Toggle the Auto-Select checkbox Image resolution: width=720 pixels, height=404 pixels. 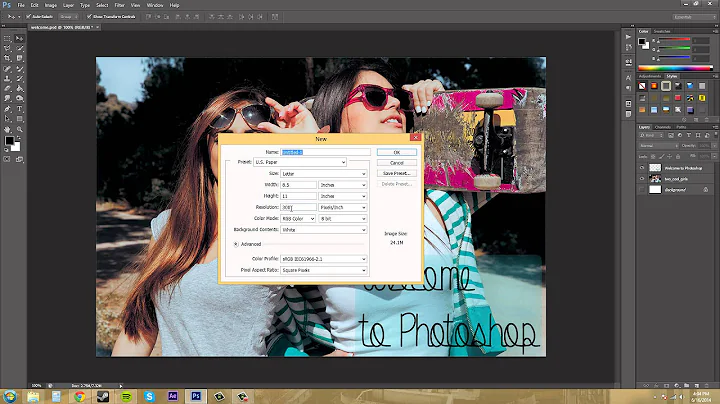point(28,17)
